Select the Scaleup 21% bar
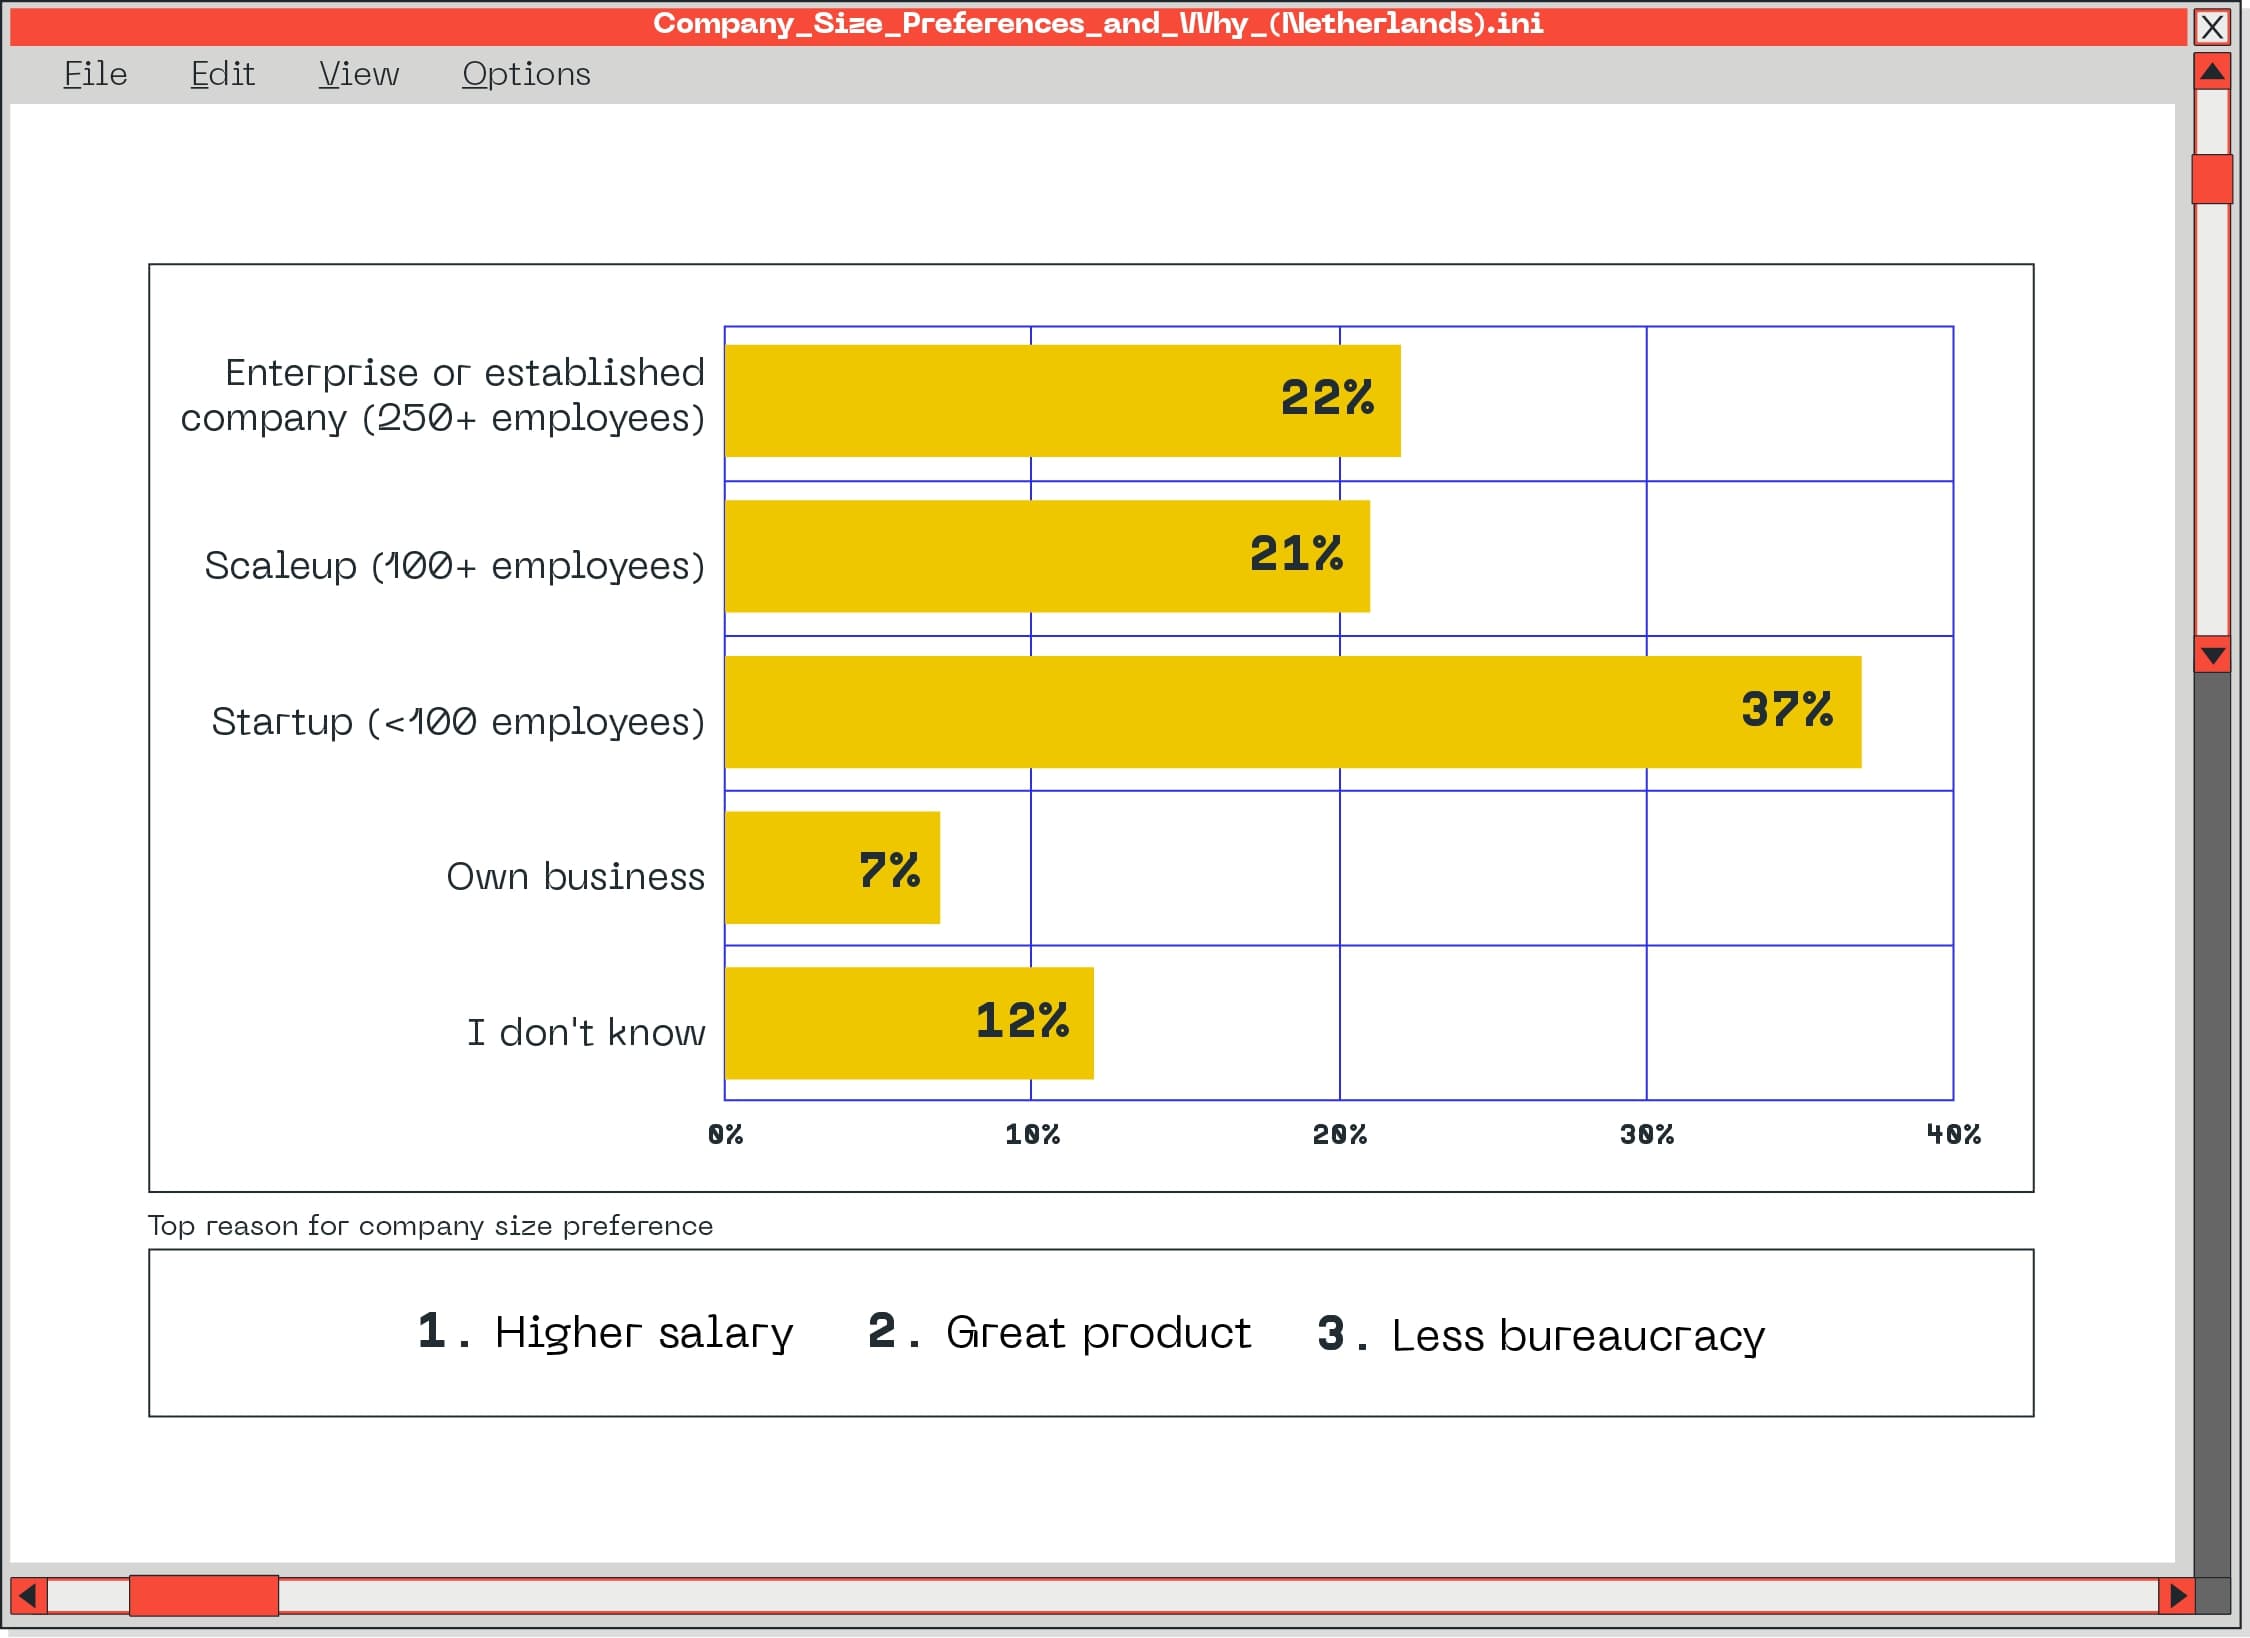The image size is (2250, 1638). click(x=1047, y=556)
